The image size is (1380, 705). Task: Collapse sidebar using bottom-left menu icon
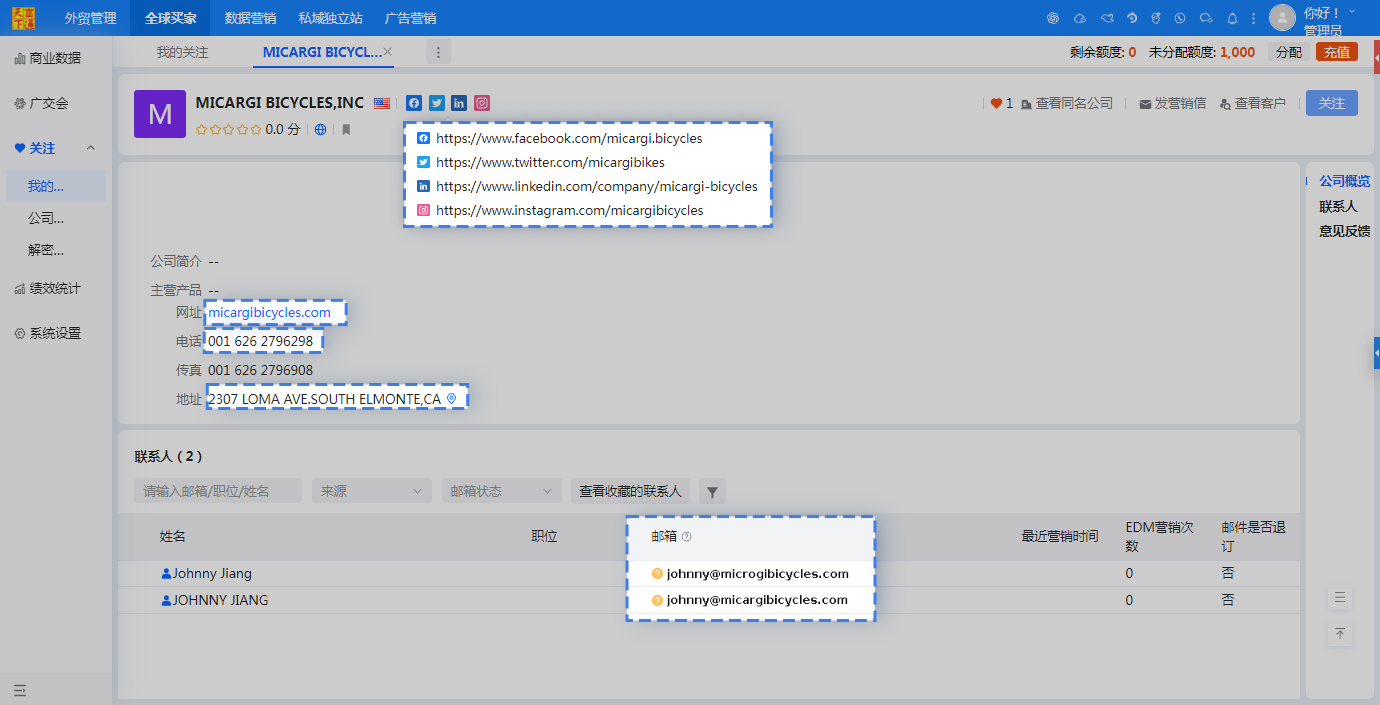(x=19, y=690)
